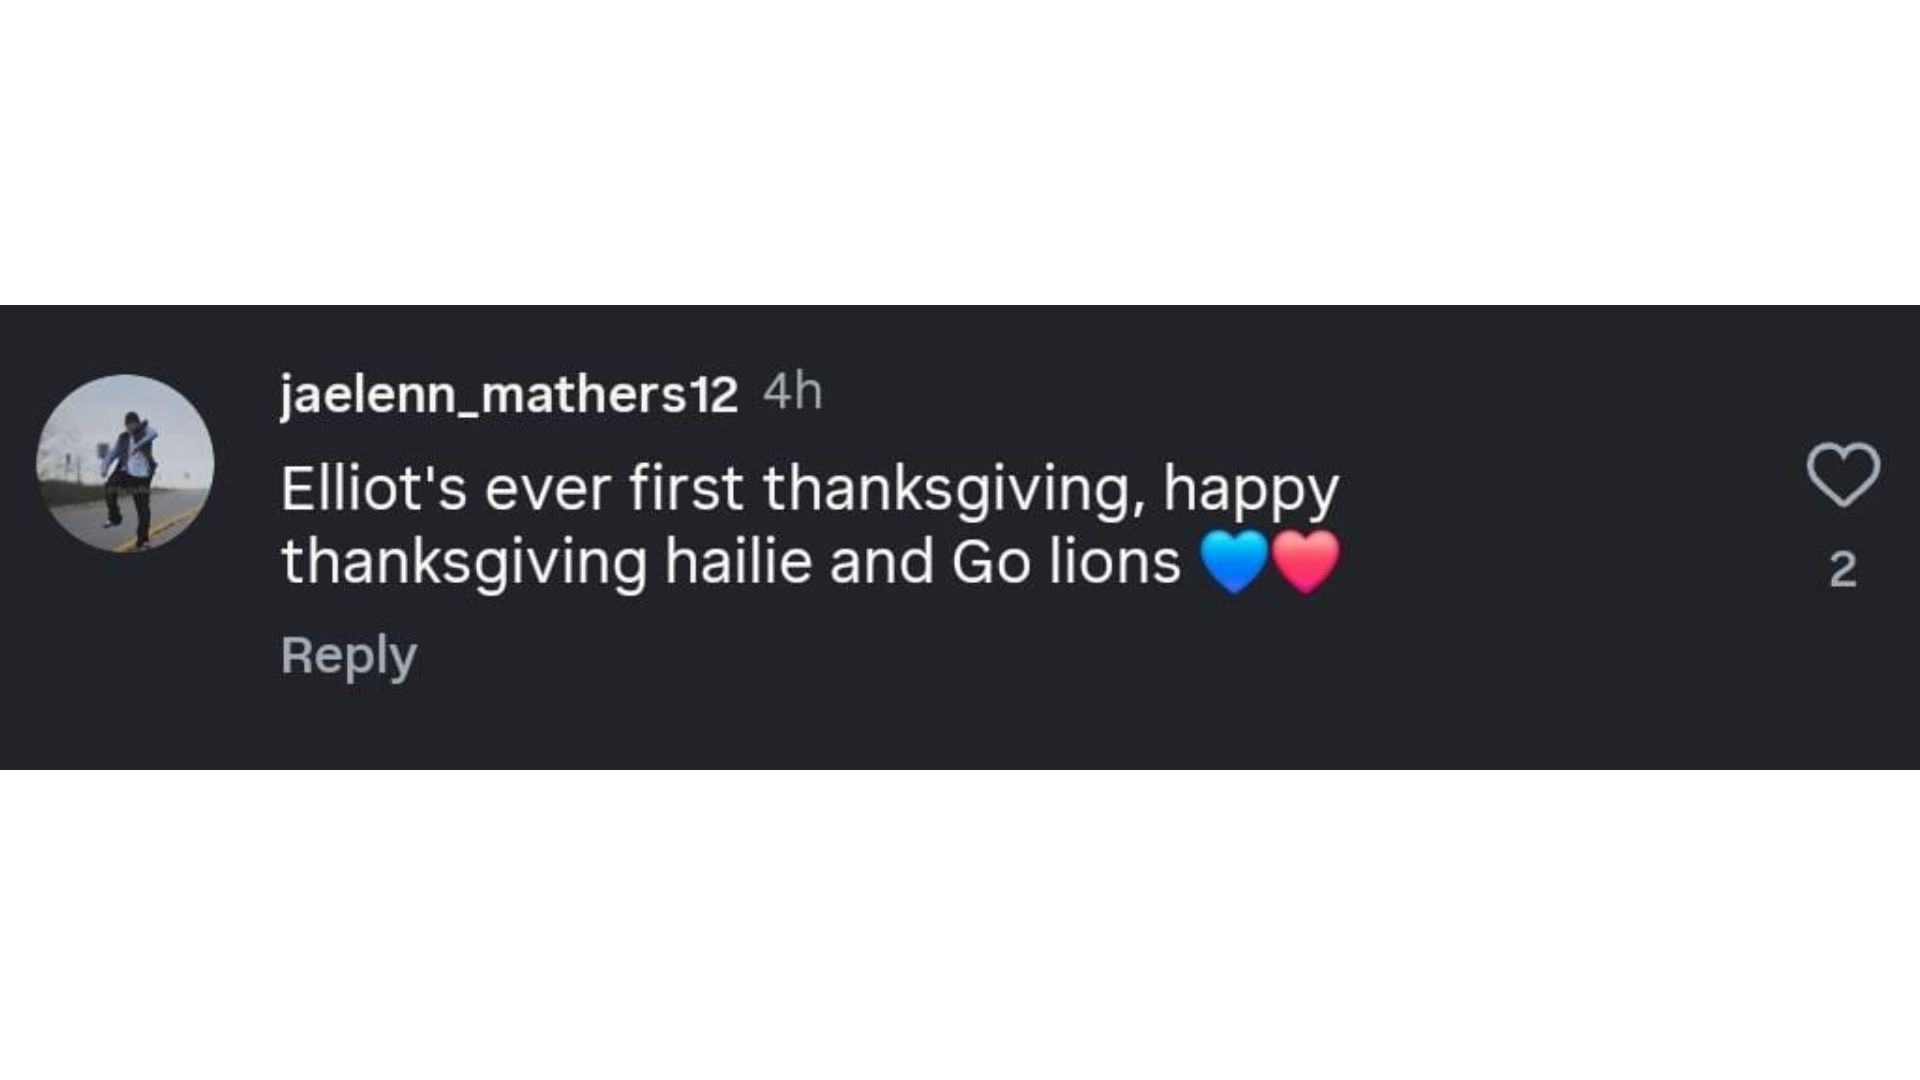1920x1080 pixels.
Task: Click the first line of comment text
Action: coord(808,490)
